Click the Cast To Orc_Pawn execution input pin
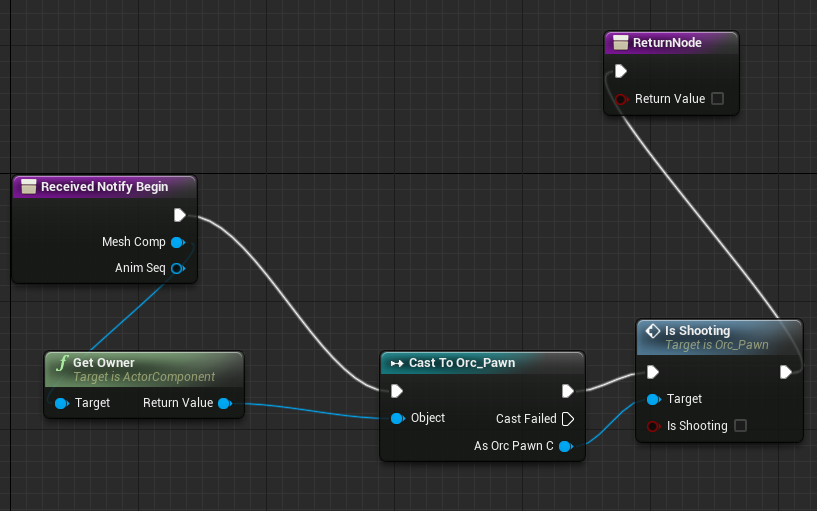This screenshot has width=817, height=511. point(397,391)
